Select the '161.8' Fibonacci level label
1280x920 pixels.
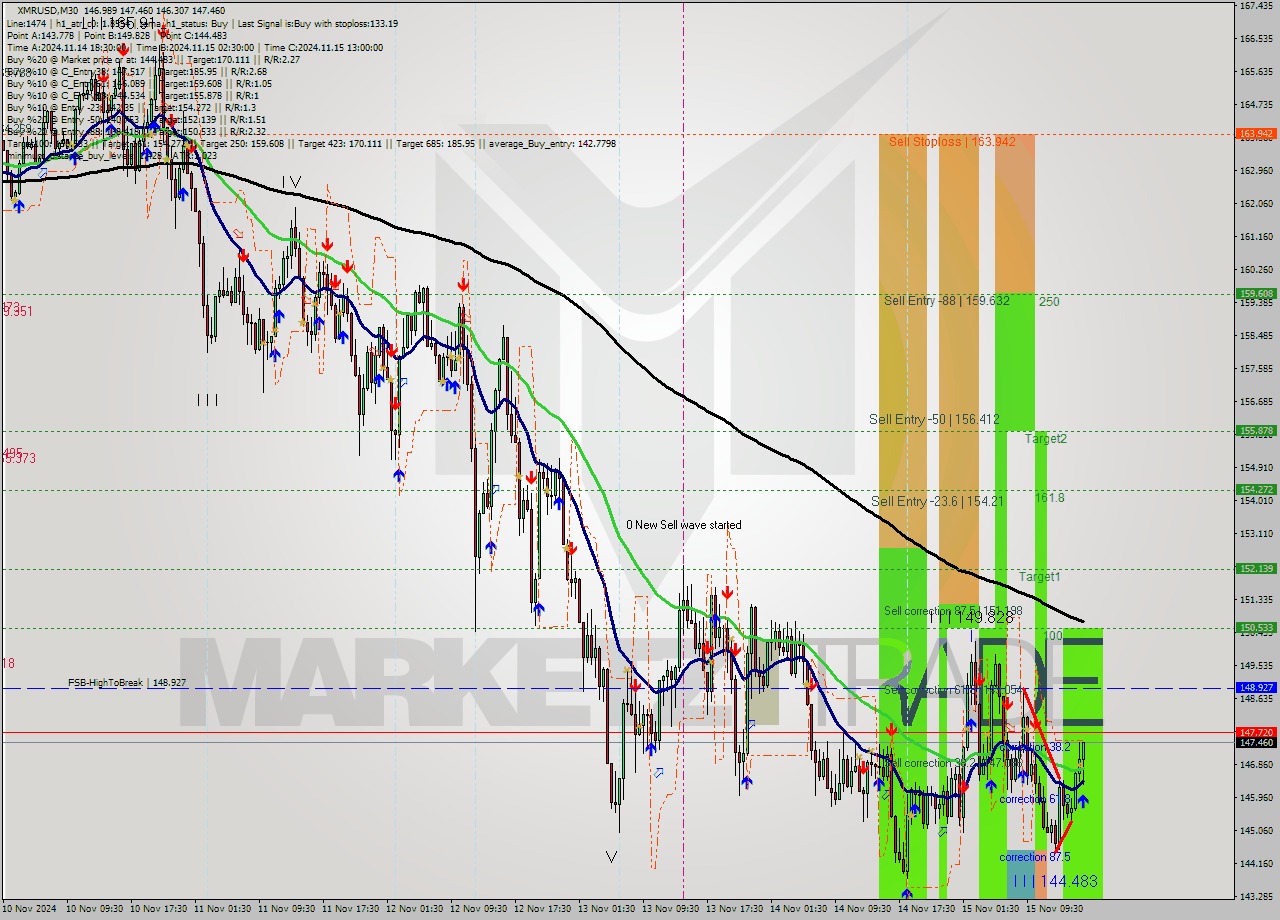click(x=1049, y=497)
